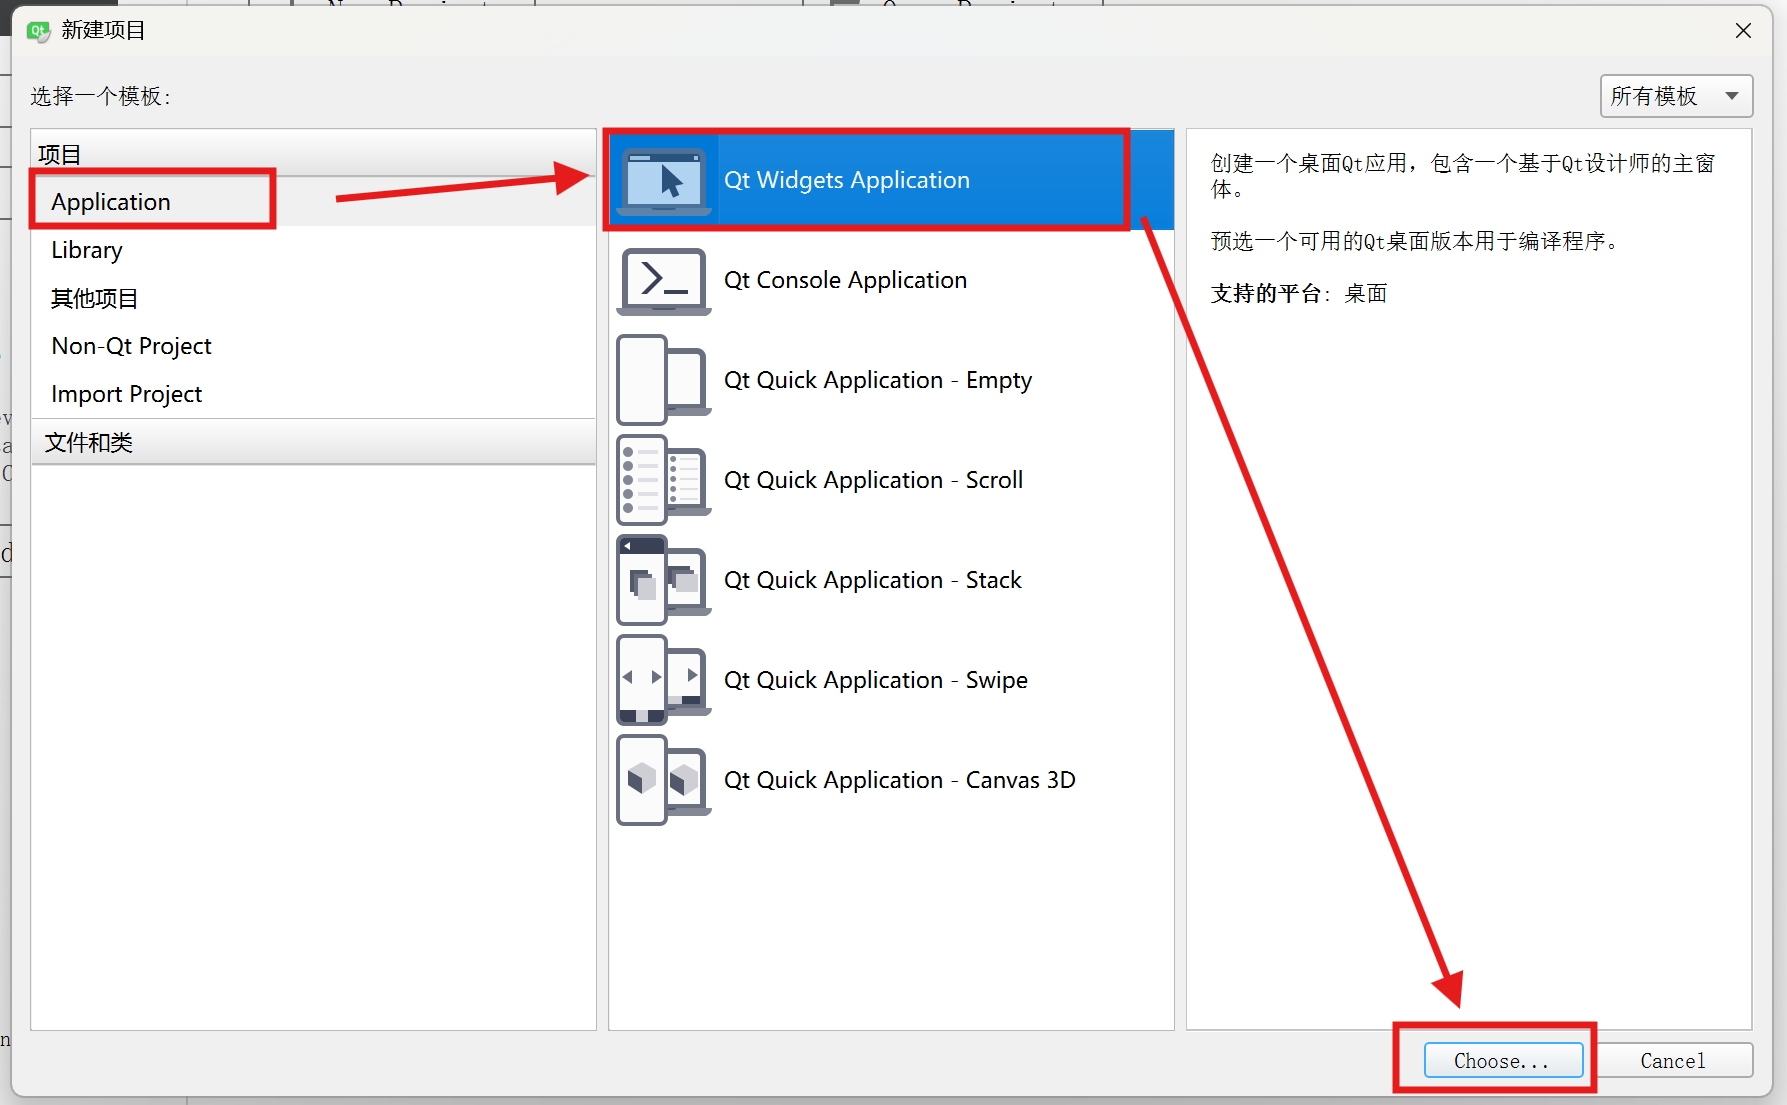Select the Application project category

(313, 202)
